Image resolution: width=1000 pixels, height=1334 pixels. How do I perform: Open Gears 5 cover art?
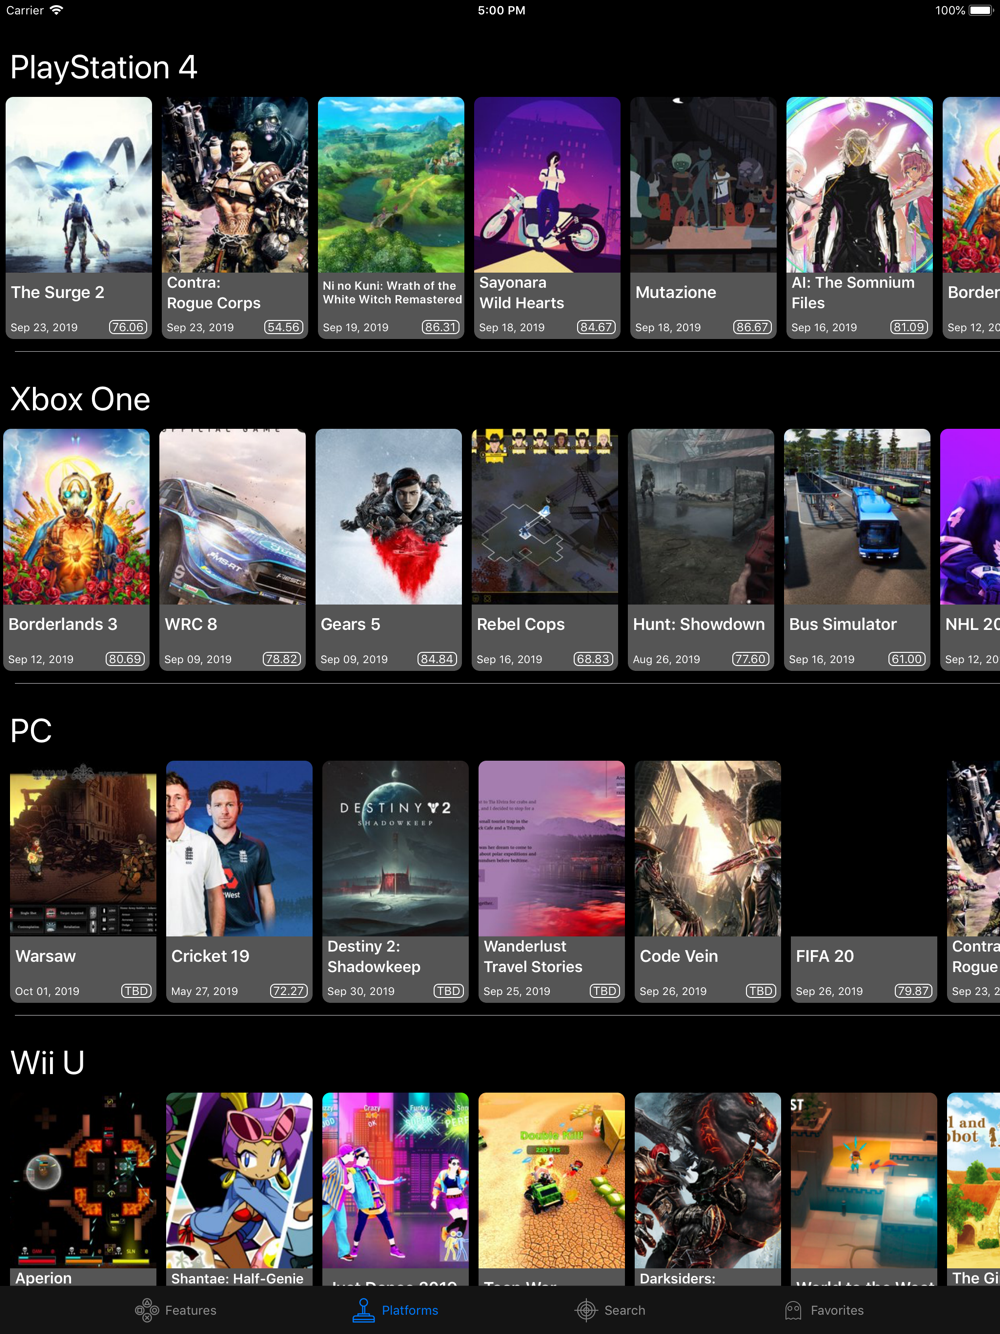click(389, 517)
